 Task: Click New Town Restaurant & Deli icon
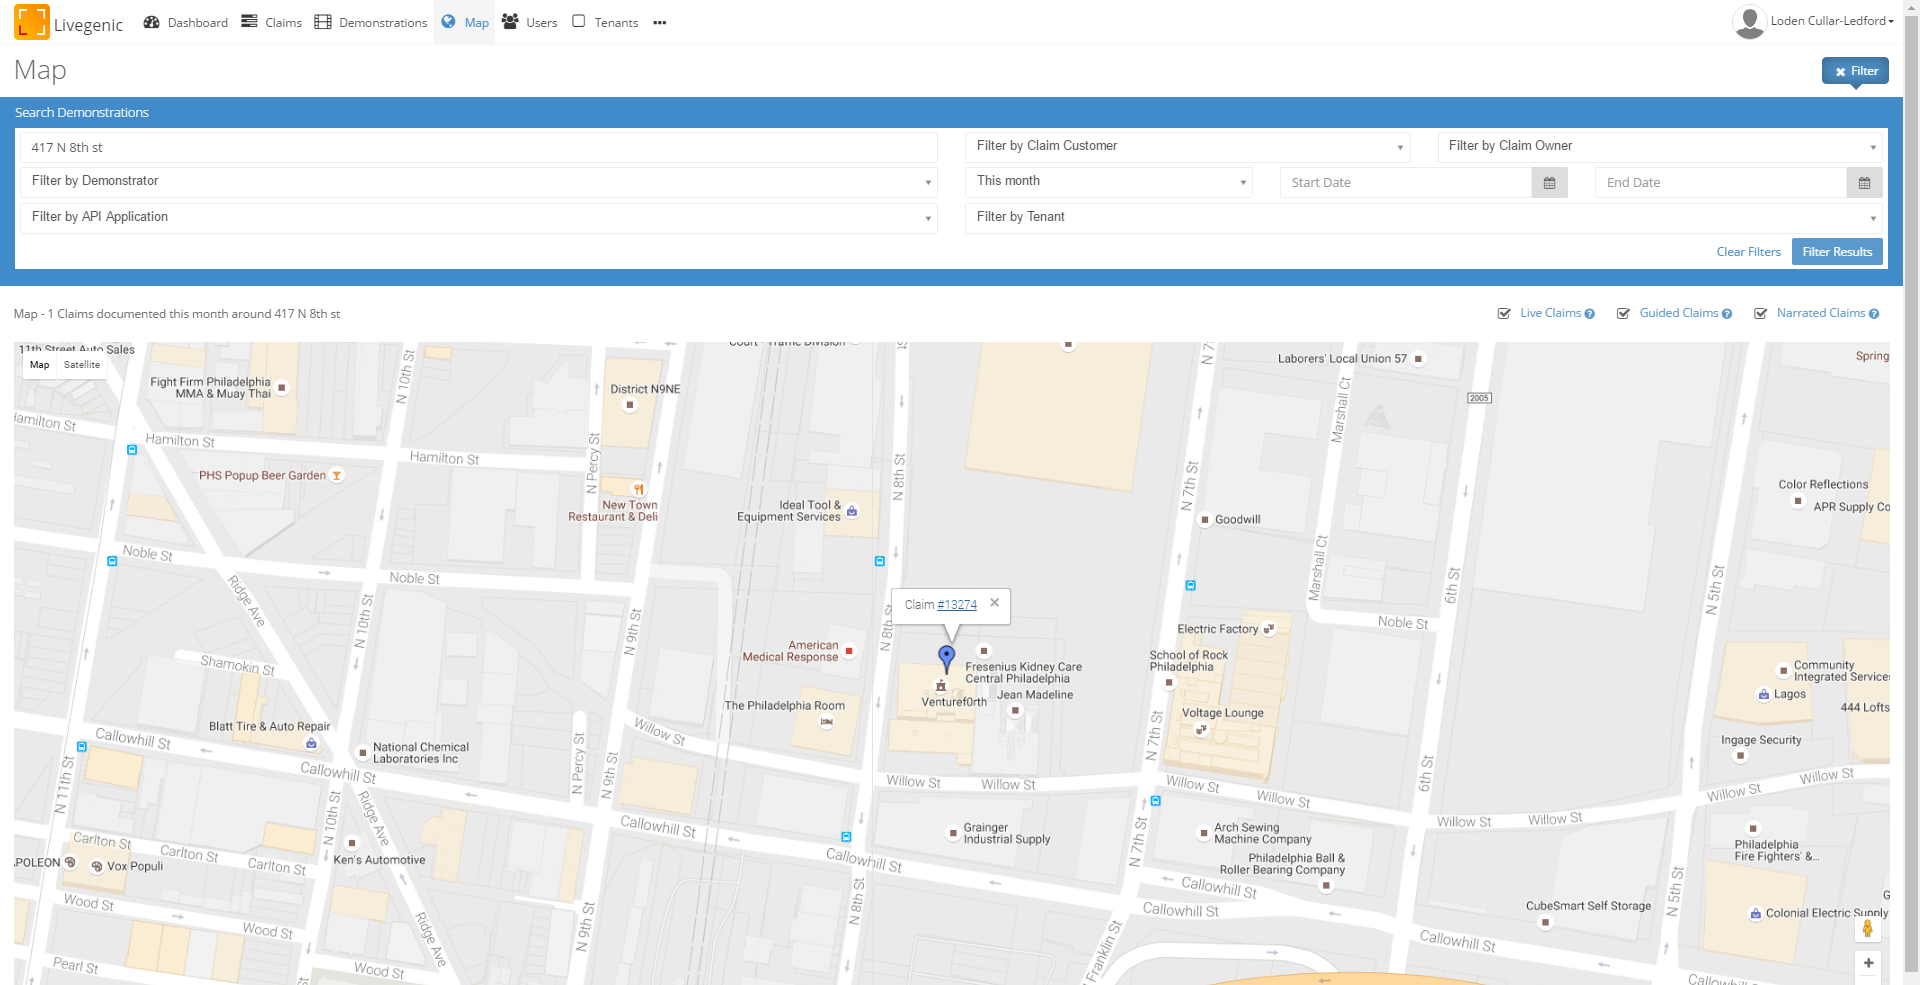[x=638, y=489]
